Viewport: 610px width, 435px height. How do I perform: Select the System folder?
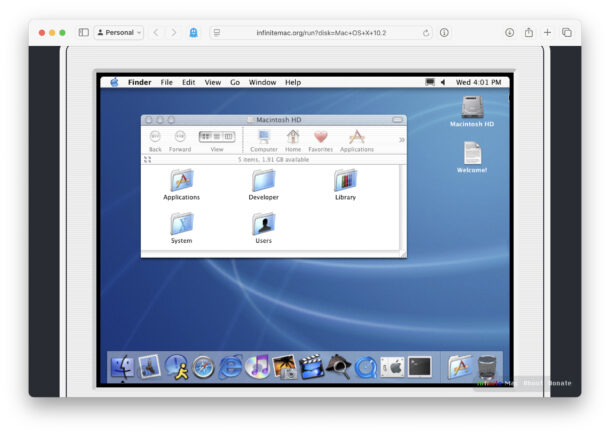point(181,224)
